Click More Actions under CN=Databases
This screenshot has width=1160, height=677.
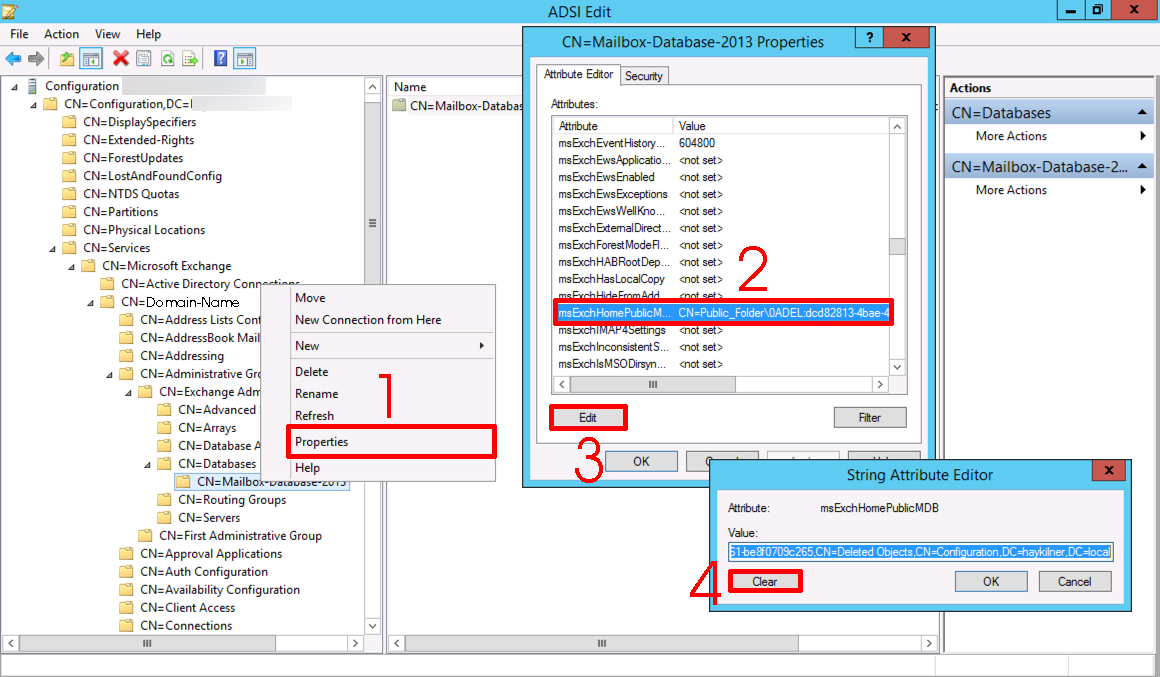pyautogui.click(x=1011, y=135)
